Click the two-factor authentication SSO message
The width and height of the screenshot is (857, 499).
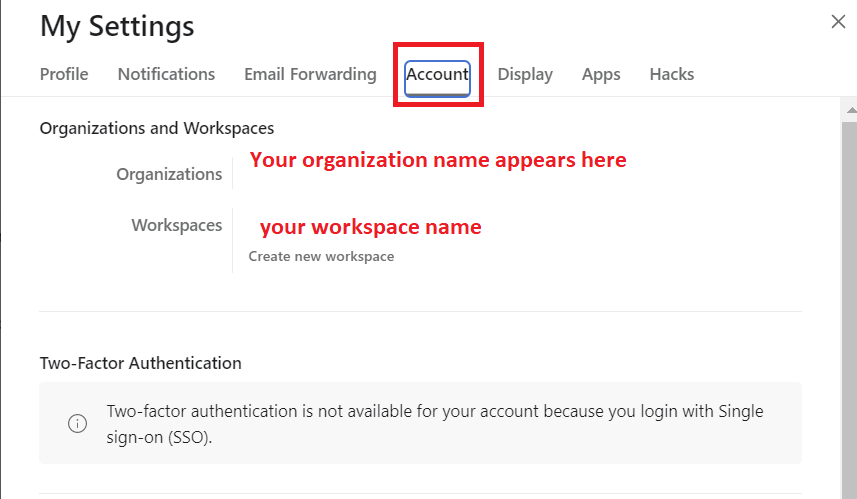point(440,424)
